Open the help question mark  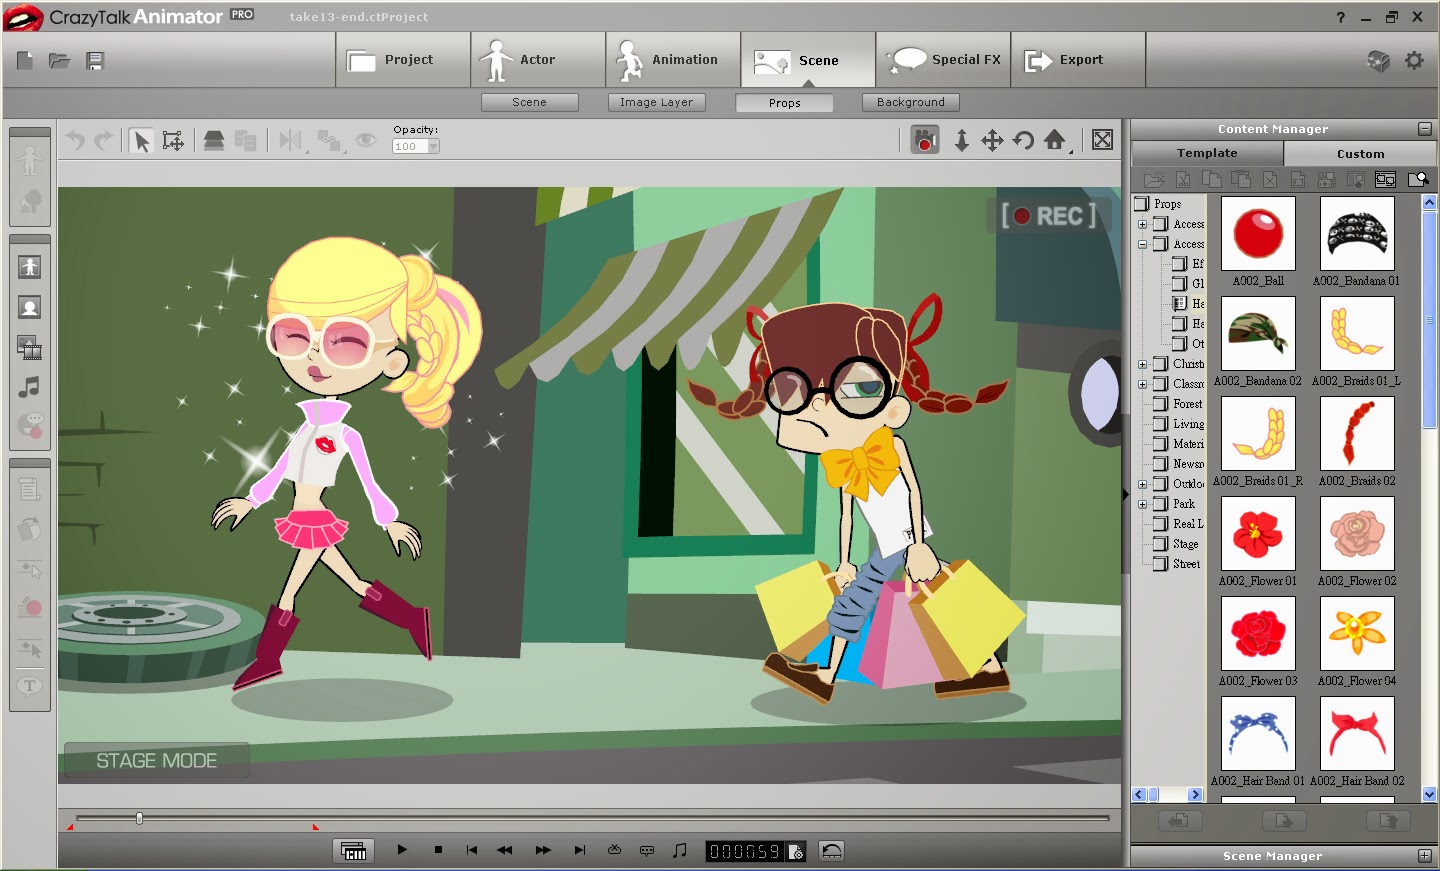(1340, 17)
